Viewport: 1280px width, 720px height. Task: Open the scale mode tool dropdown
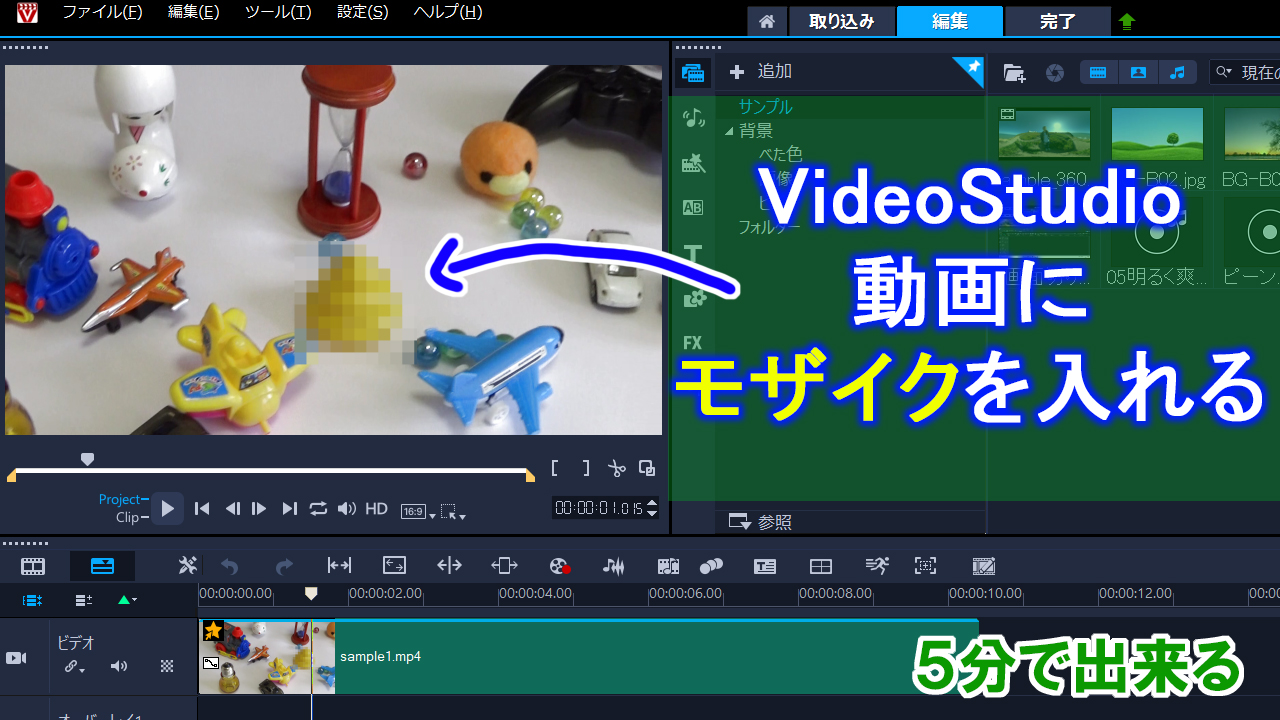(x=453, y=512)
